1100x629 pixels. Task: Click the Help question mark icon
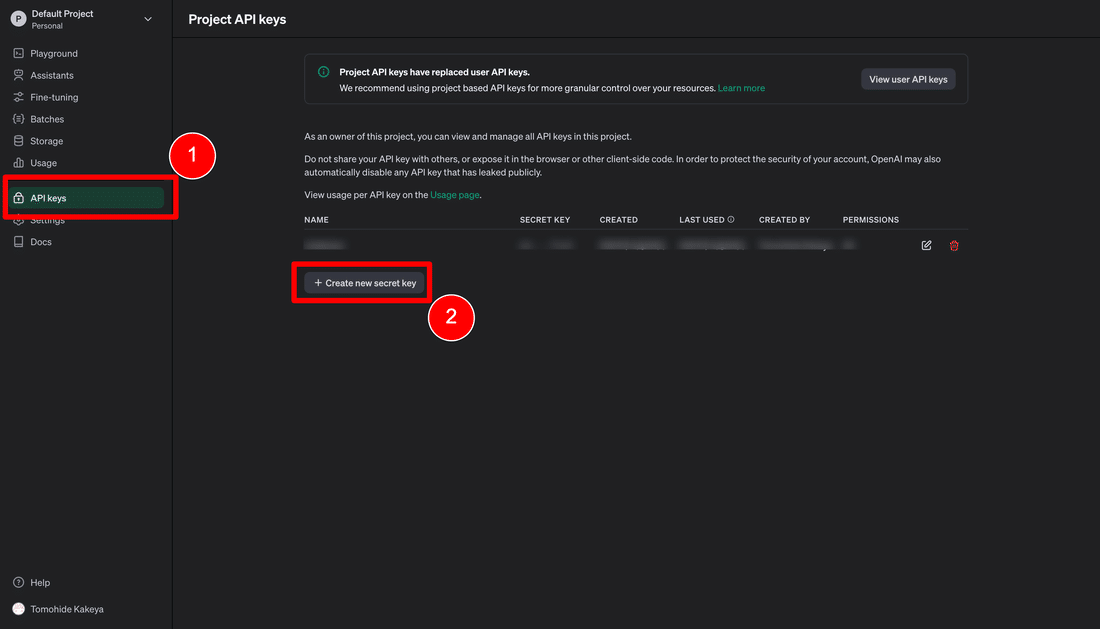(x=18, y=582)
